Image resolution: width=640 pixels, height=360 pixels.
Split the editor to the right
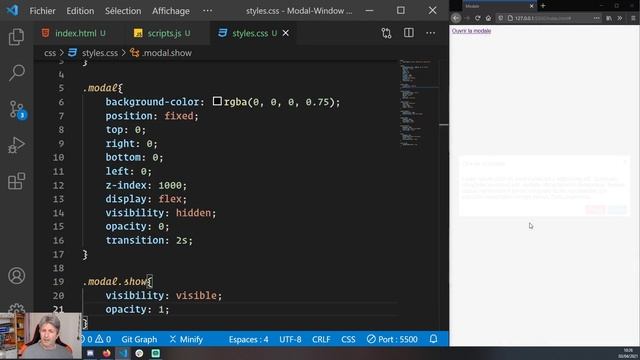point(409,33)
